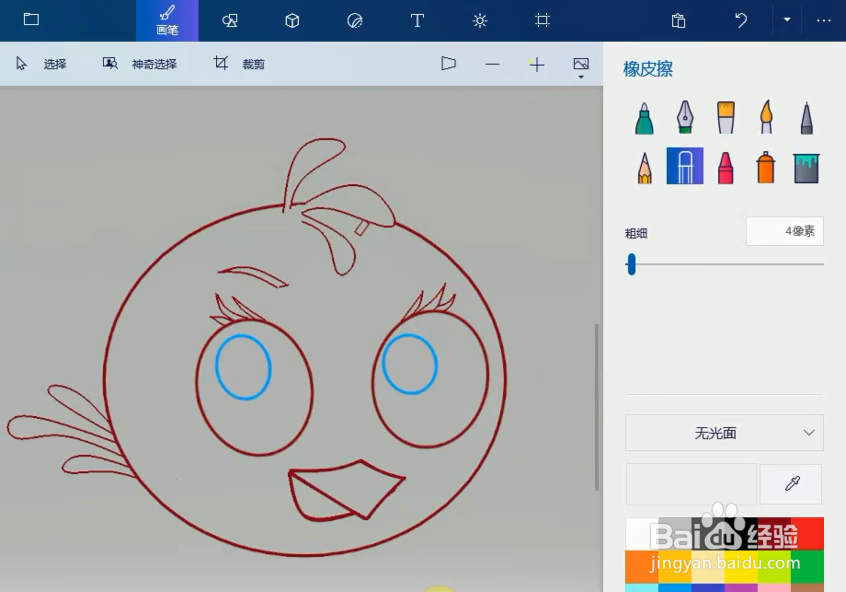This screenshot has height=592, width=846.
Task: Open the more options ellipsis menu
Action: pyautogui.click(x=823, y=21)
